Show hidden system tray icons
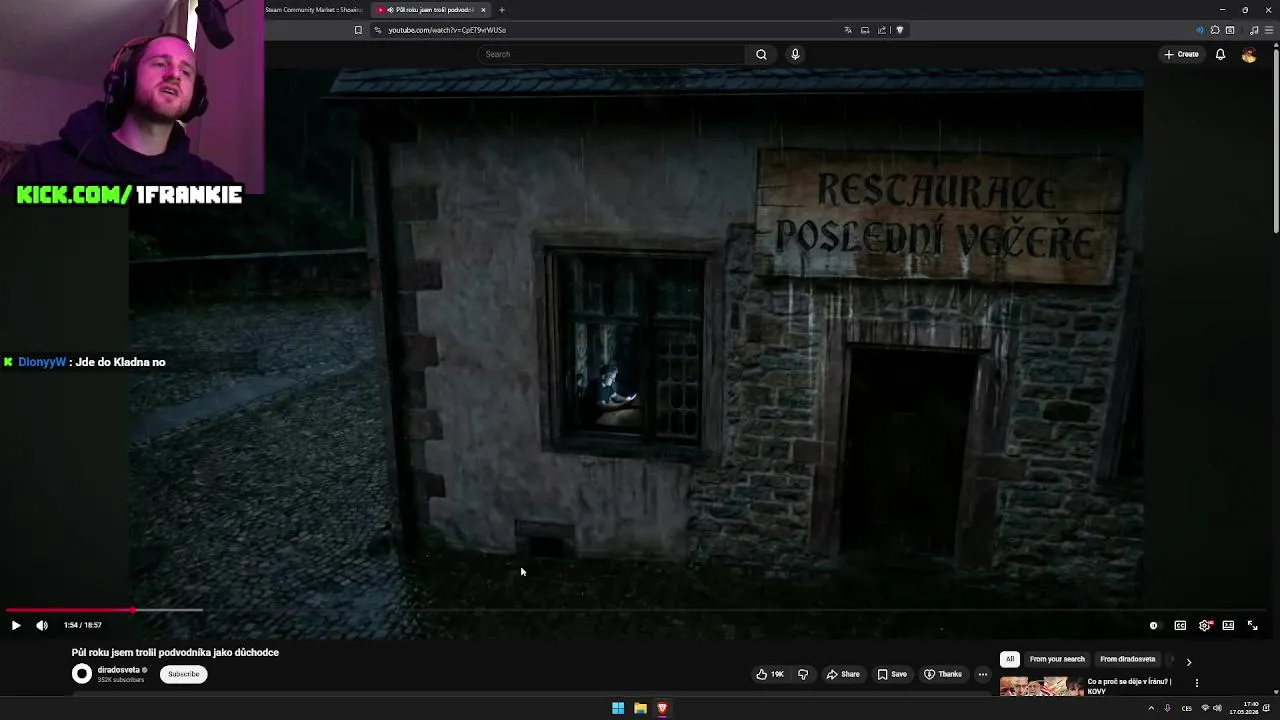1280x720 pixels. click(x=1151, y=708)
